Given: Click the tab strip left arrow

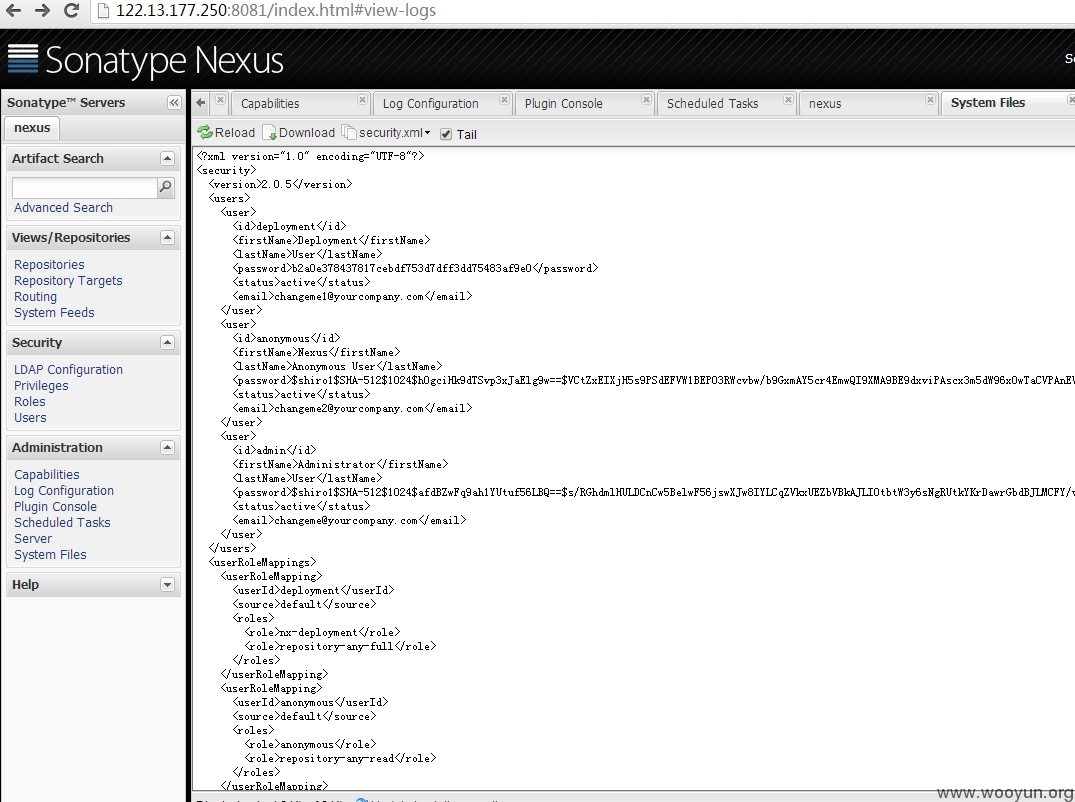Looking at the screenshot, I should point(200,103).
